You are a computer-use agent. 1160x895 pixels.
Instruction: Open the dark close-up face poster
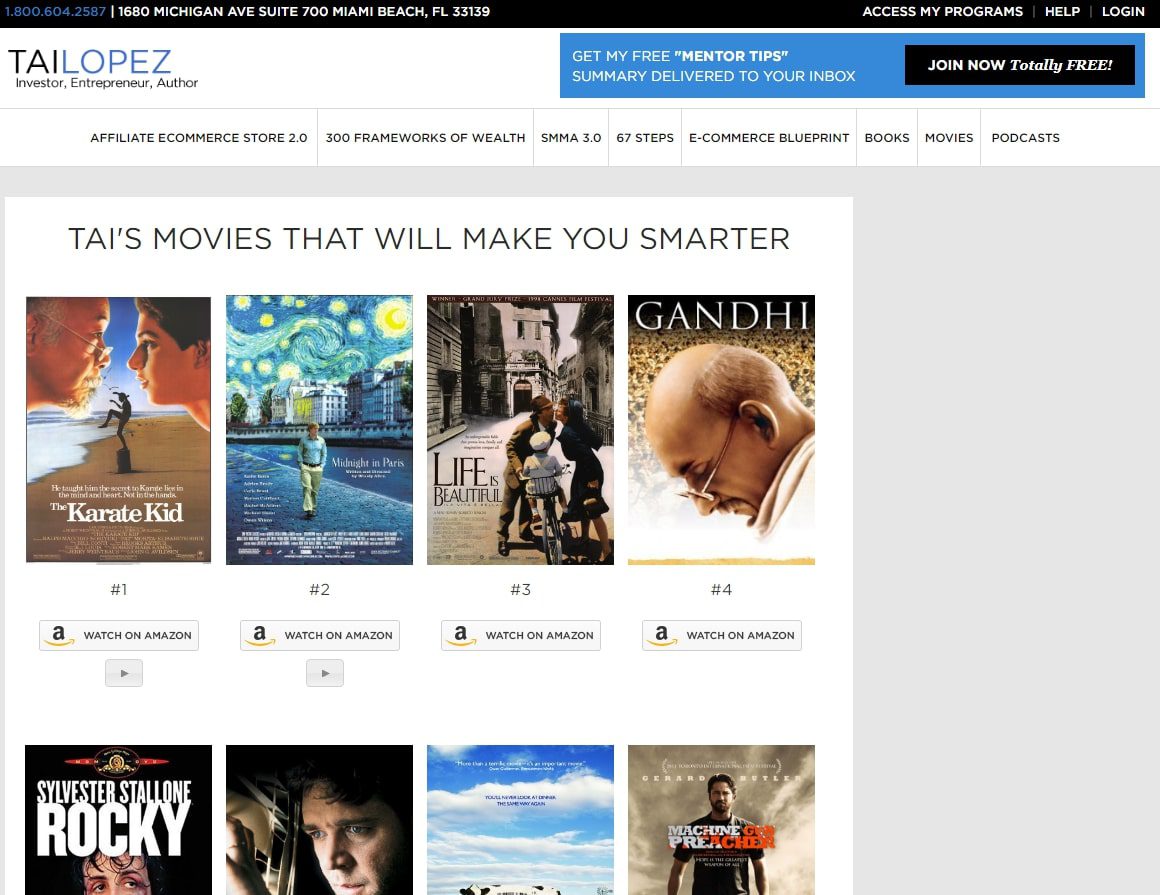[320, 820]
